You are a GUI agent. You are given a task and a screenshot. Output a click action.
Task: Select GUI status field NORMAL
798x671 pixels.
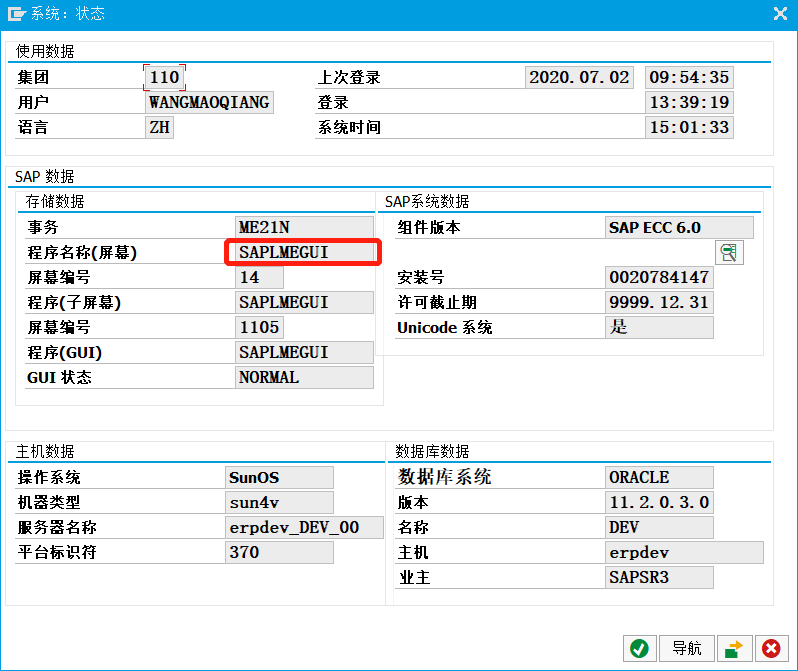pyautogui.click(x=304, y=377)
